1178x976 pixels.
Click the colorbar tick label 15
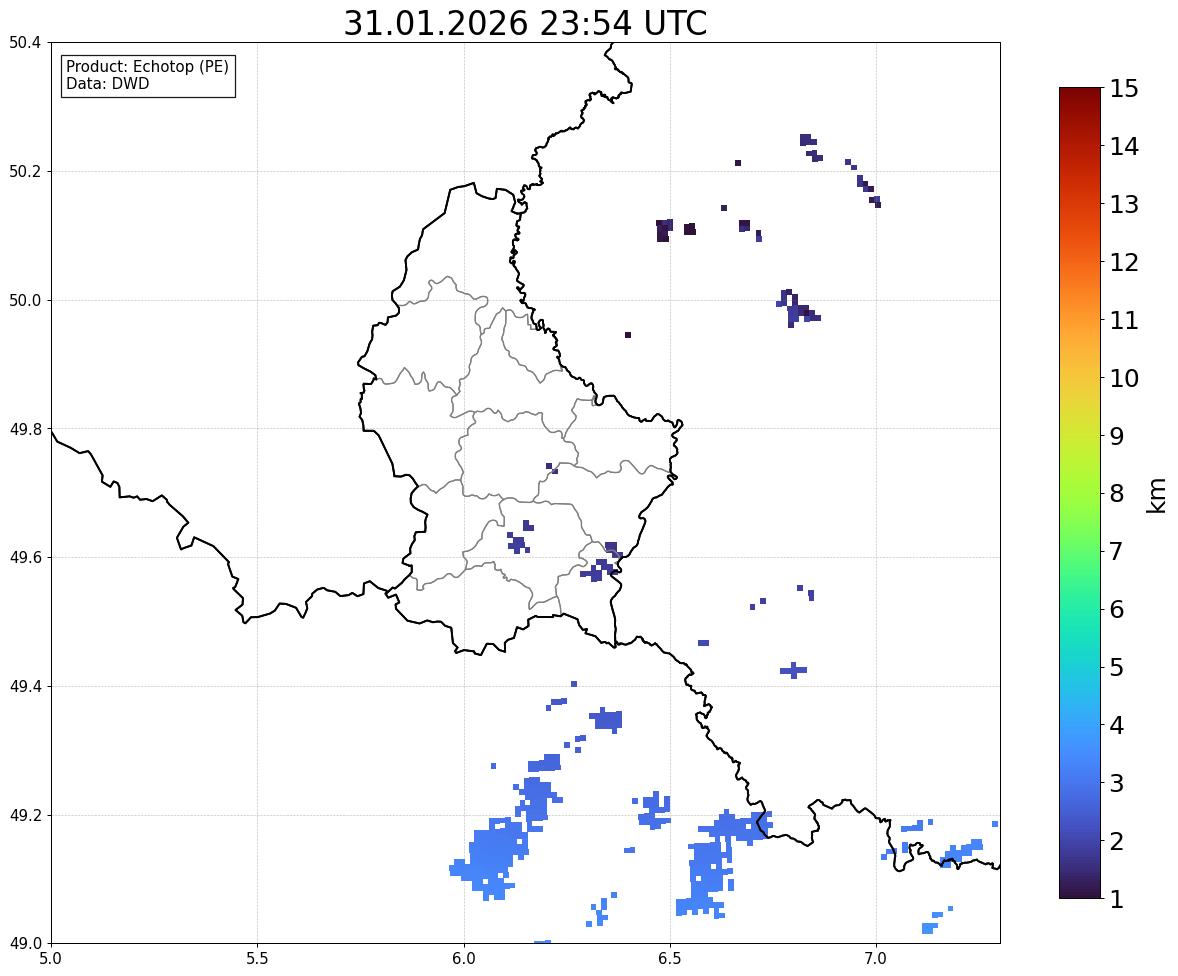coord(1124,89)
